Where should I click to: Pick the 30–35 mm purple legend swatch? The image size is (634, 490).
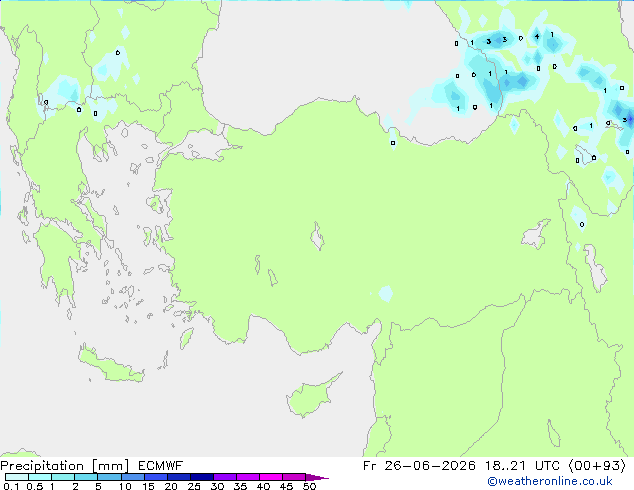click(x=224, y=477)
